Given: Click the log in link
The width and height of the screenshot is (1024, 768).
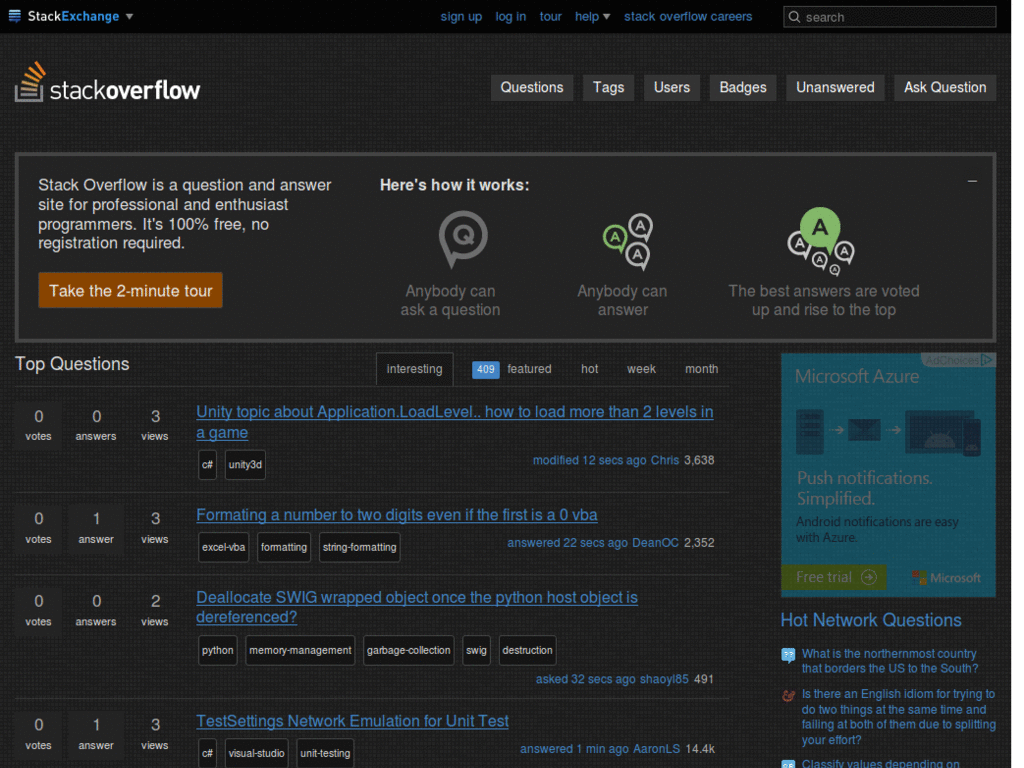Looking at the screenshot, I should (510, 16).
